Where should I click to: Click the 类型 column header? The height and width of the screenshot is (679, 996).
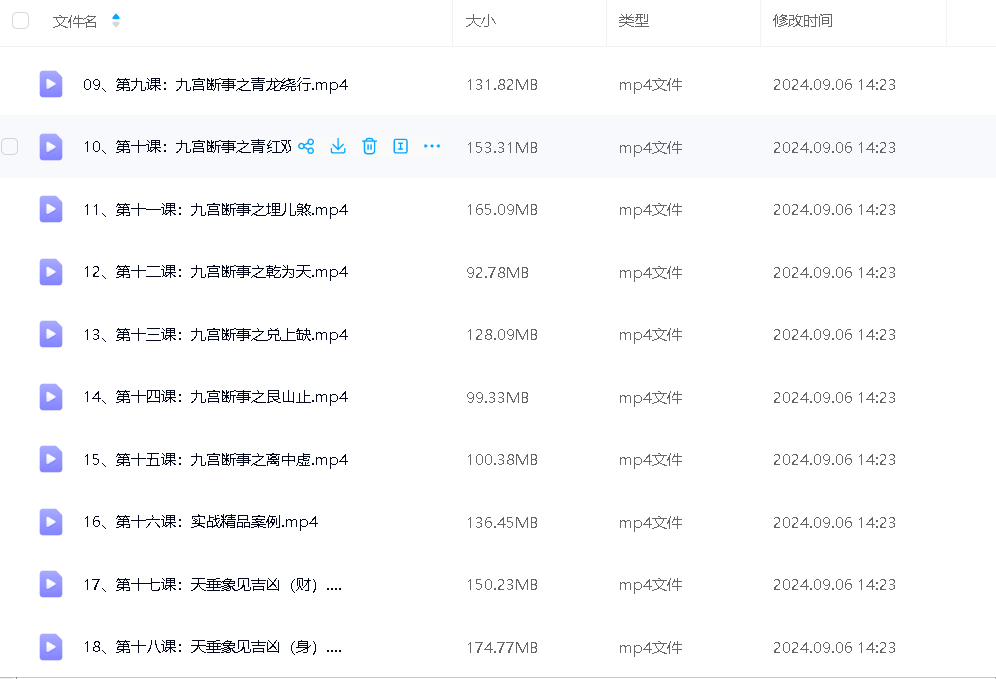[633, 21]
